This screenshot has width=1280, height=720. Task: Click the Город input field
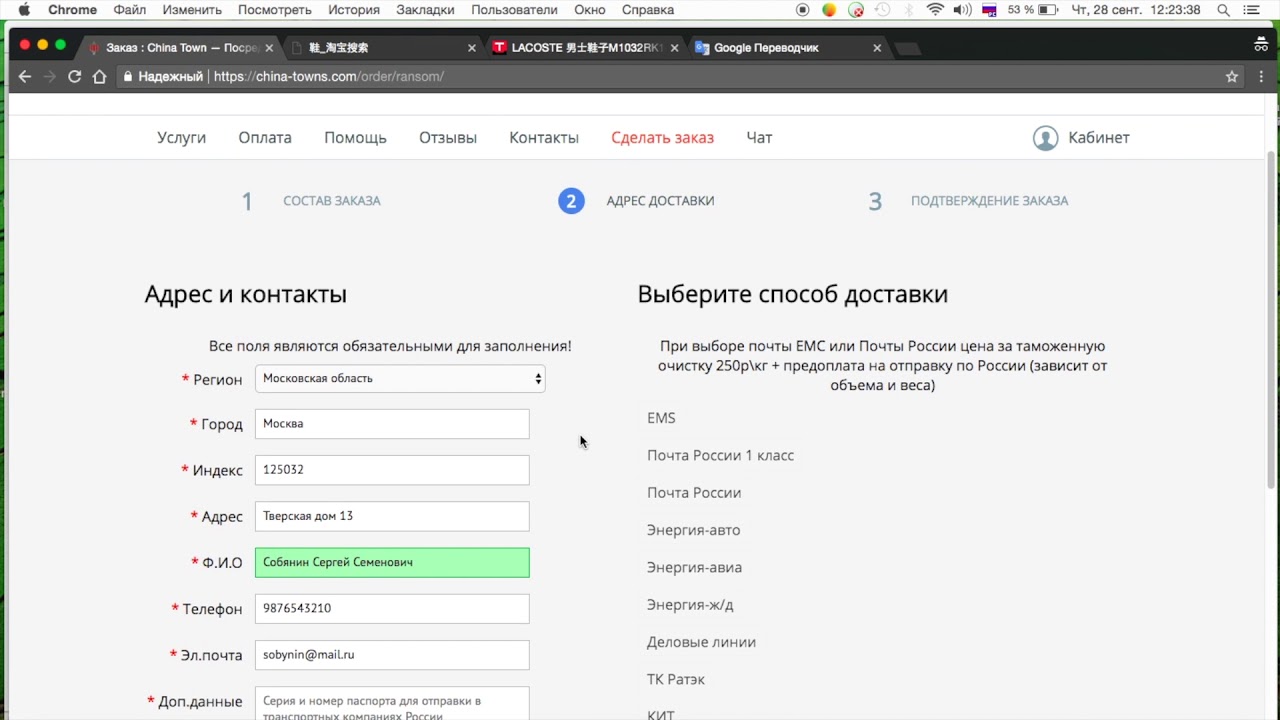392,424
